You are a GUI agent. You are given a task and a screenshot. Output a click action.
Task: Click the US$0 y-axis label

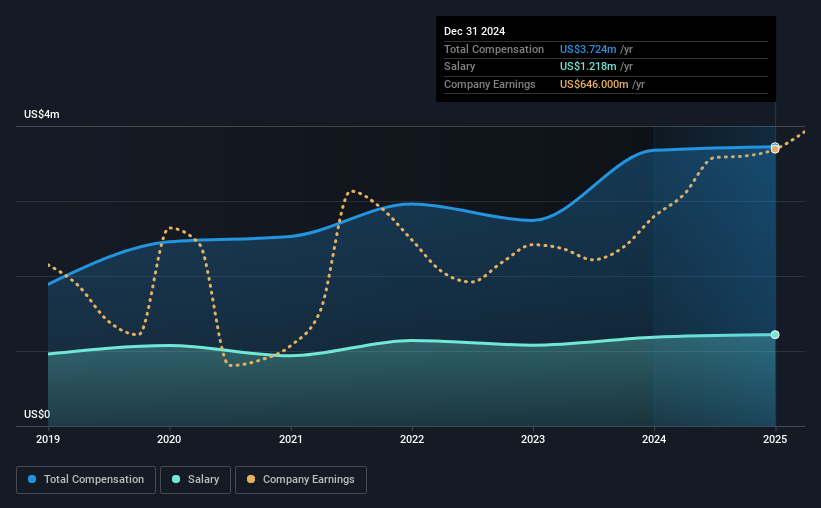(x=37, y=414)
